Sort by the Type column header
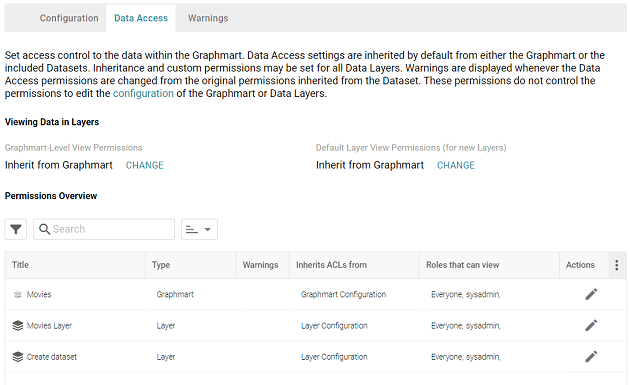The width and height of the screenshot is (630, 385). click(x=161, y=265)
